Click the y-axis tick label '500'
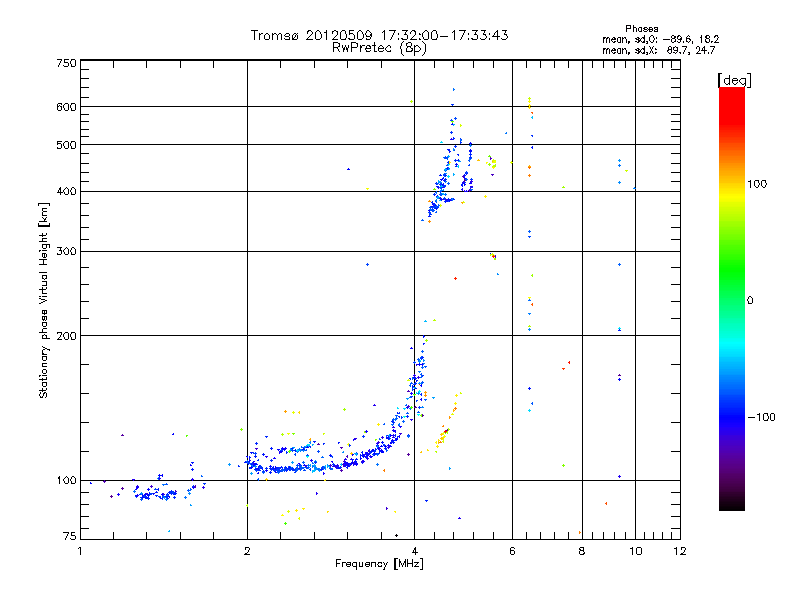This screenshot has width=800, height=600. (x=67, y=145)
